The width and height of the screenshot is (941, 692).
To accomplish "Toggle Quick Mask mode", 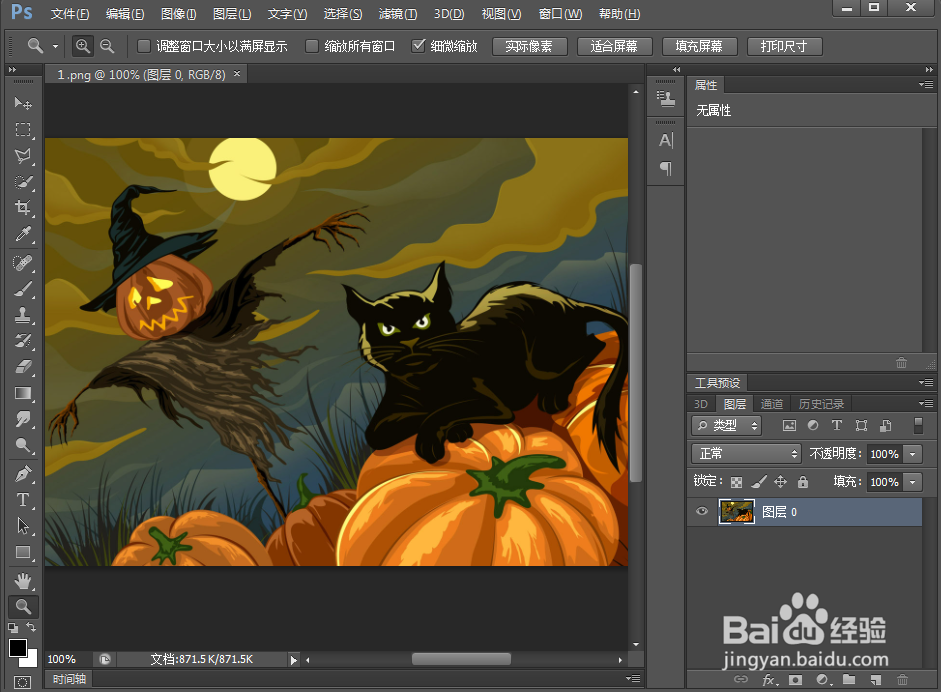I will [x=22, y=682].
